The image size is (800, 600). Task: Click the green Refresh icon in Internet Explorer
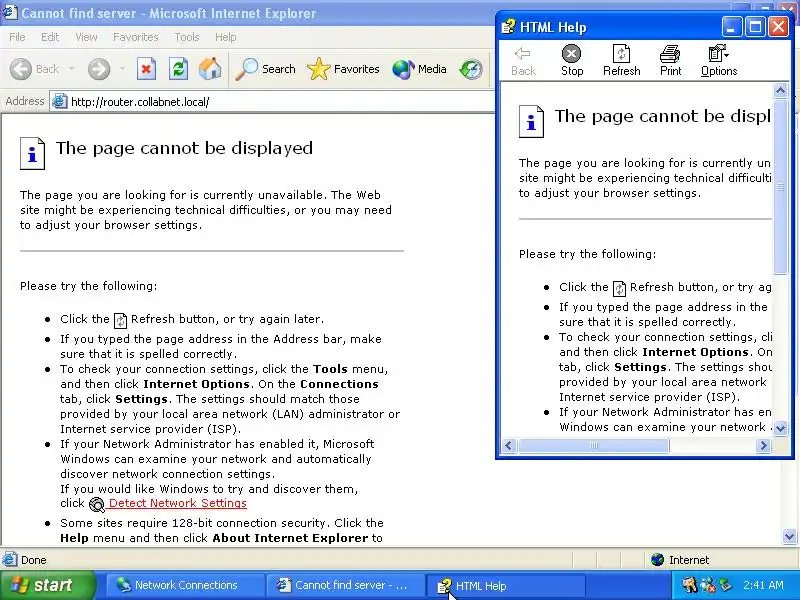click(178, 69)
